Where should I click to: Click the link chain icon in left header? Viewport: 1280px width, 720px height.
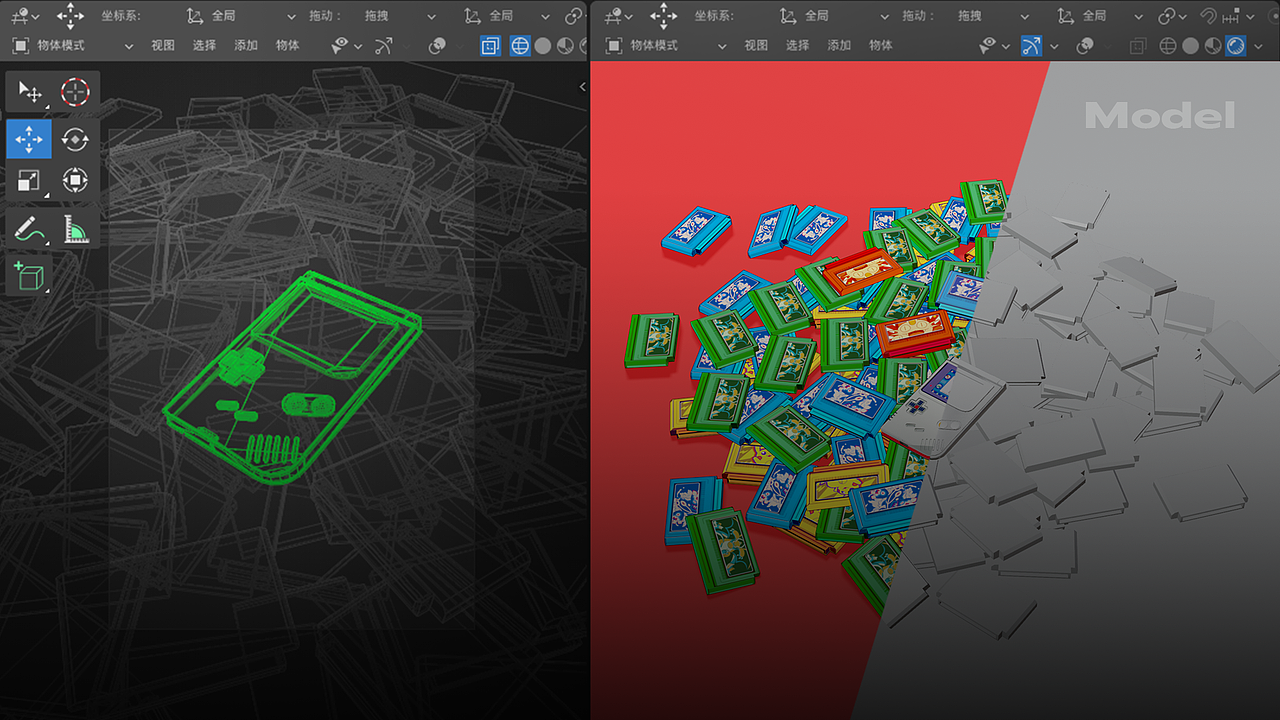pos(573,16)
